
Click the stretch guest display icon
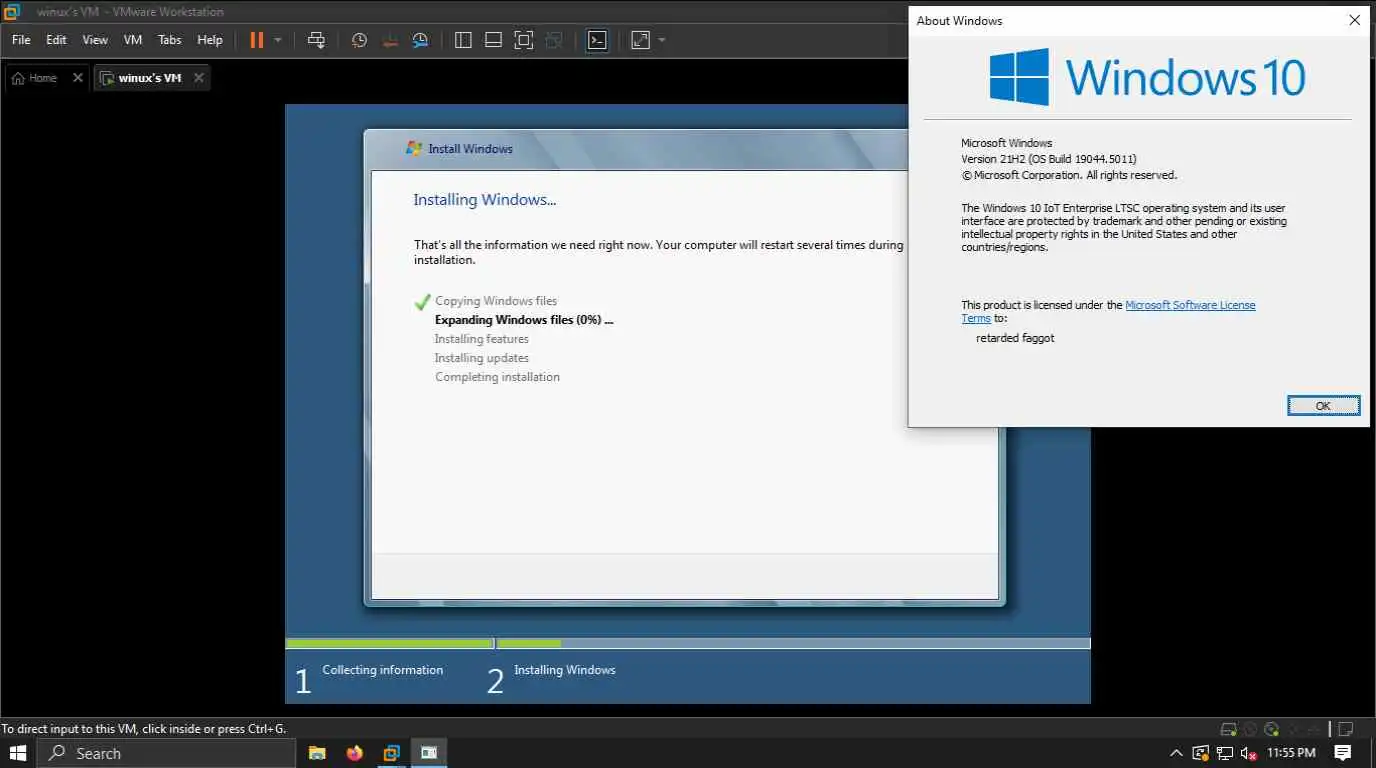(640, 40)
